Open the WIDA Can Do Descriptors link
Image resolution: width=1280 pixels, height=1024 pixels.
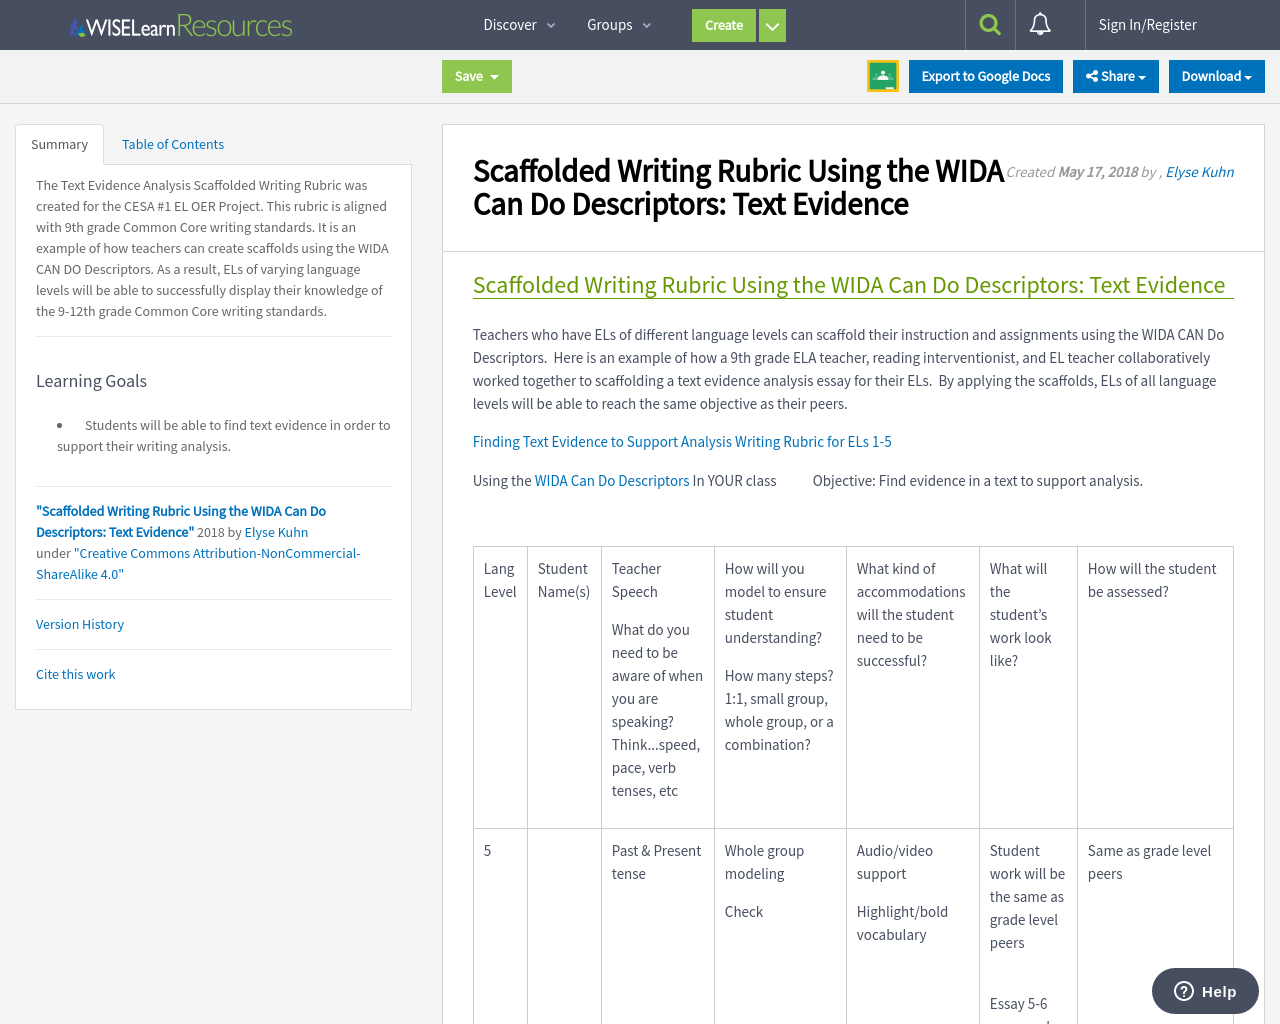pyautogui.click(x=612, y=480)
